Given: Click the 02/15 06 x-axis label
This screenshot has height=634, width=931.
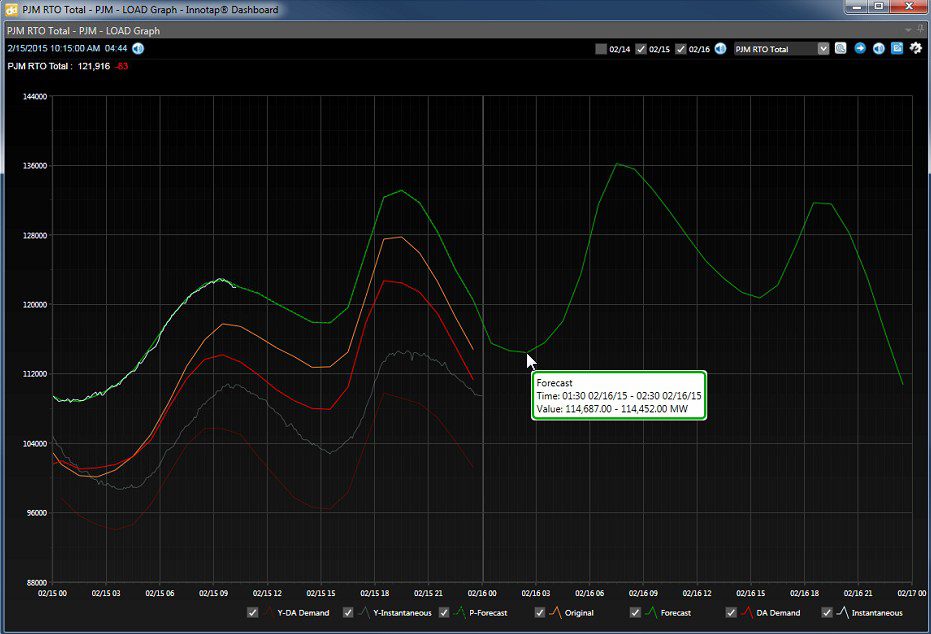Looking at the screenshot, I should pos(160,593).
